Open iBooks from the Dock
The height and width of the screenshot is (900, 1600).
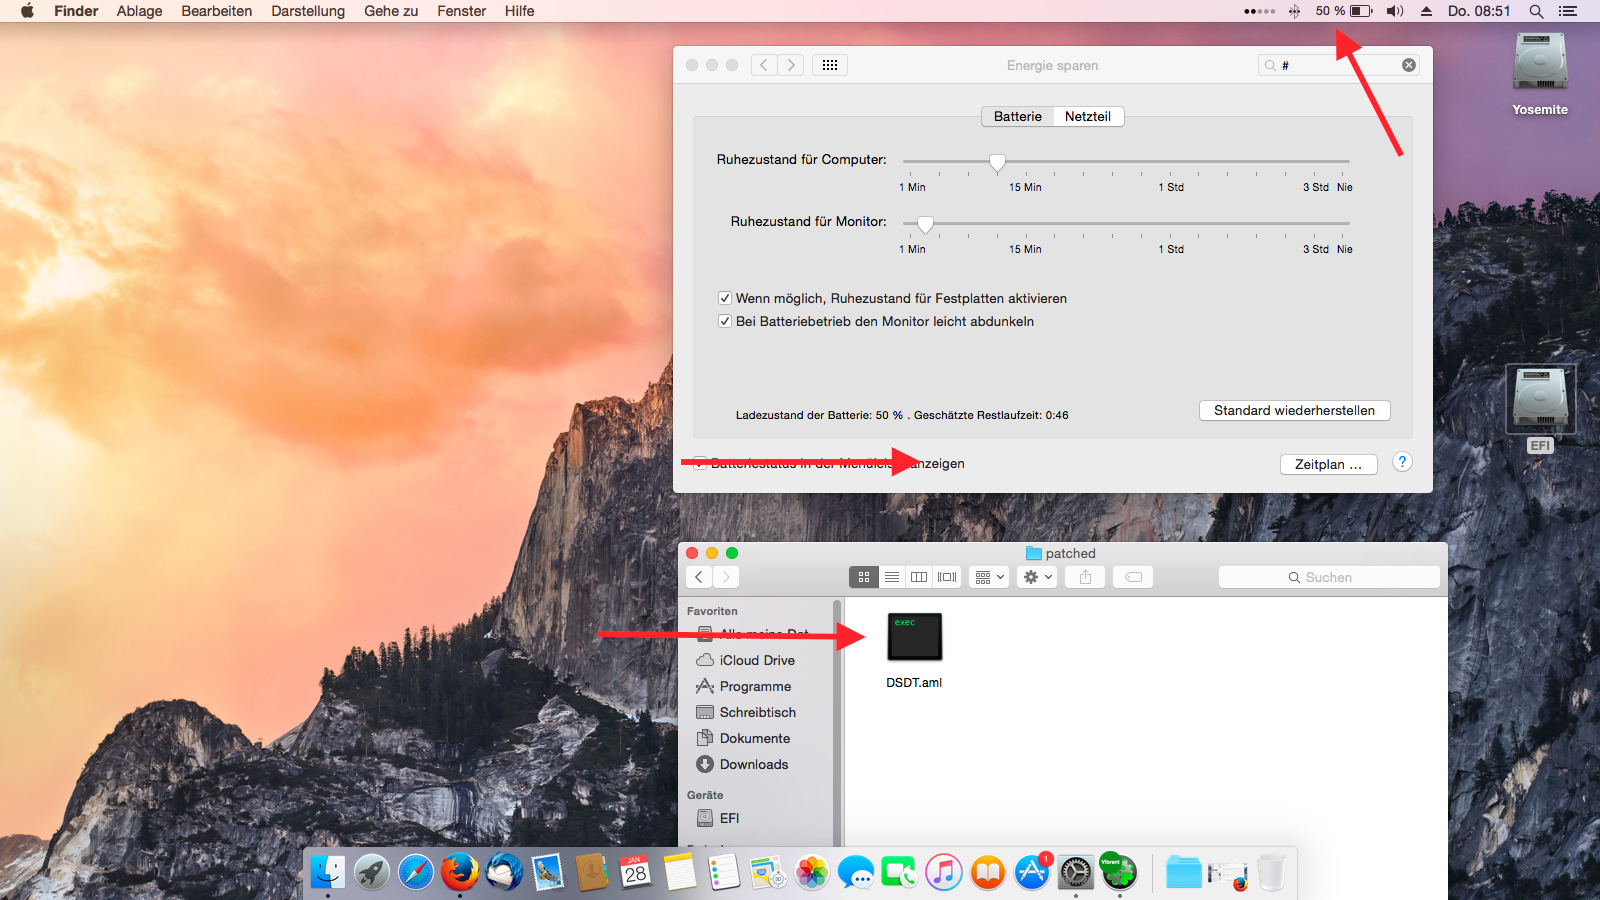pyautogui.click(x=987, y=873)
